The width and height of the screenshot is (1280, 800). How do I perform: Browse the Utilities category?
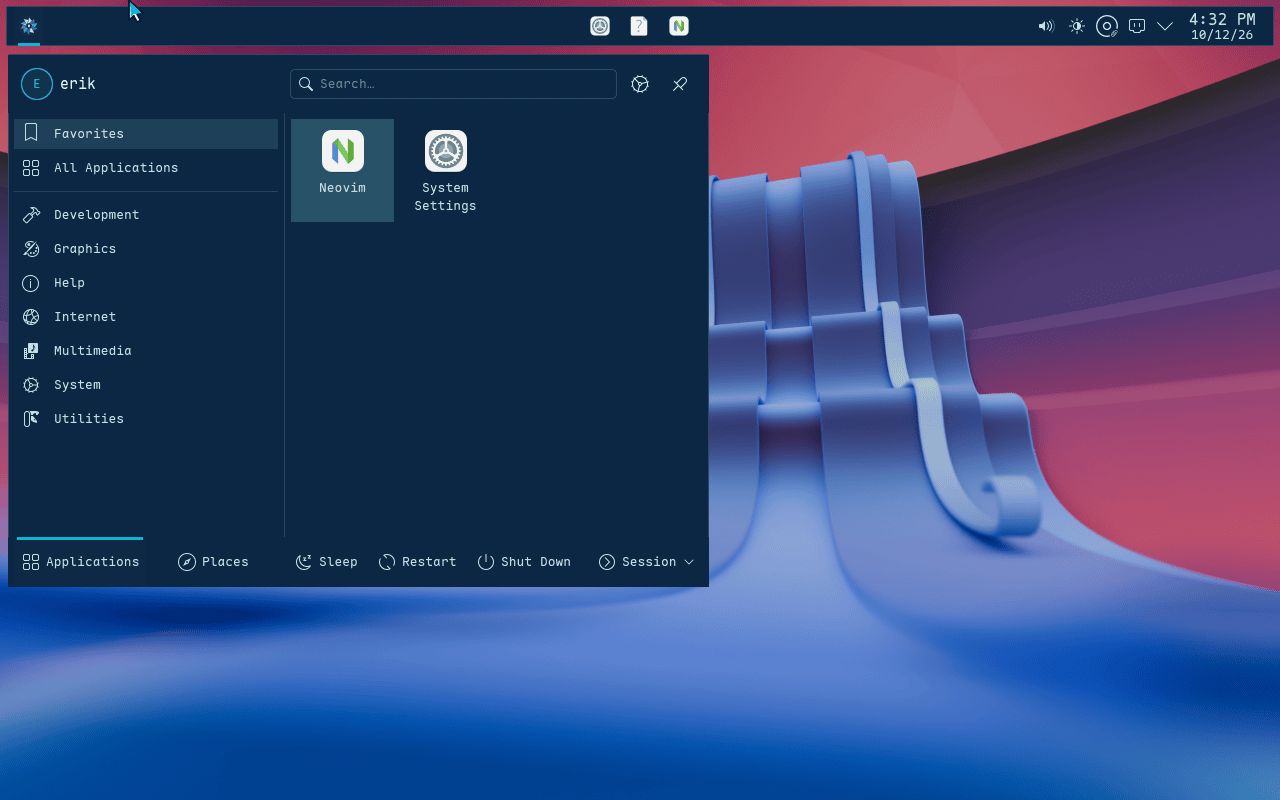coord(146,419)
